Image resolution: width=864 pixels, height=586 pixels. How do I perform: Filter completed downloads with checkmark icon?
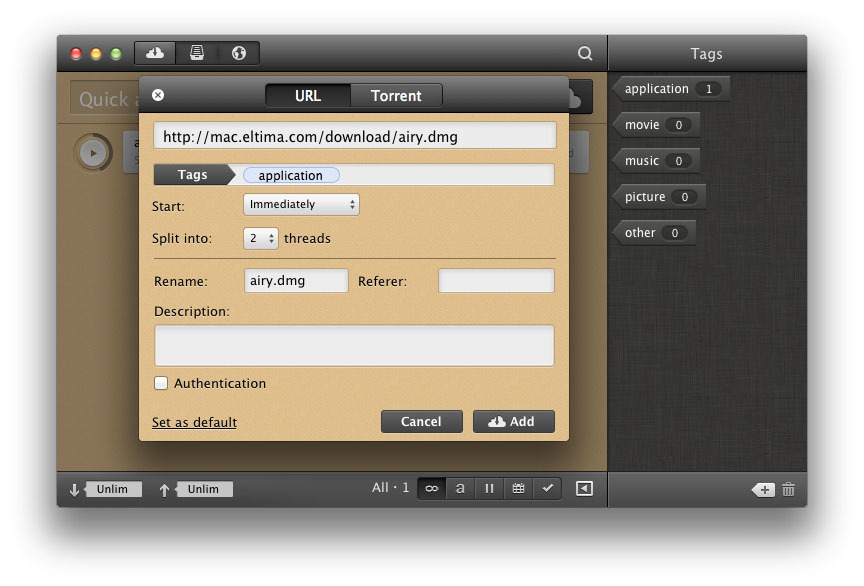[547, 488]
